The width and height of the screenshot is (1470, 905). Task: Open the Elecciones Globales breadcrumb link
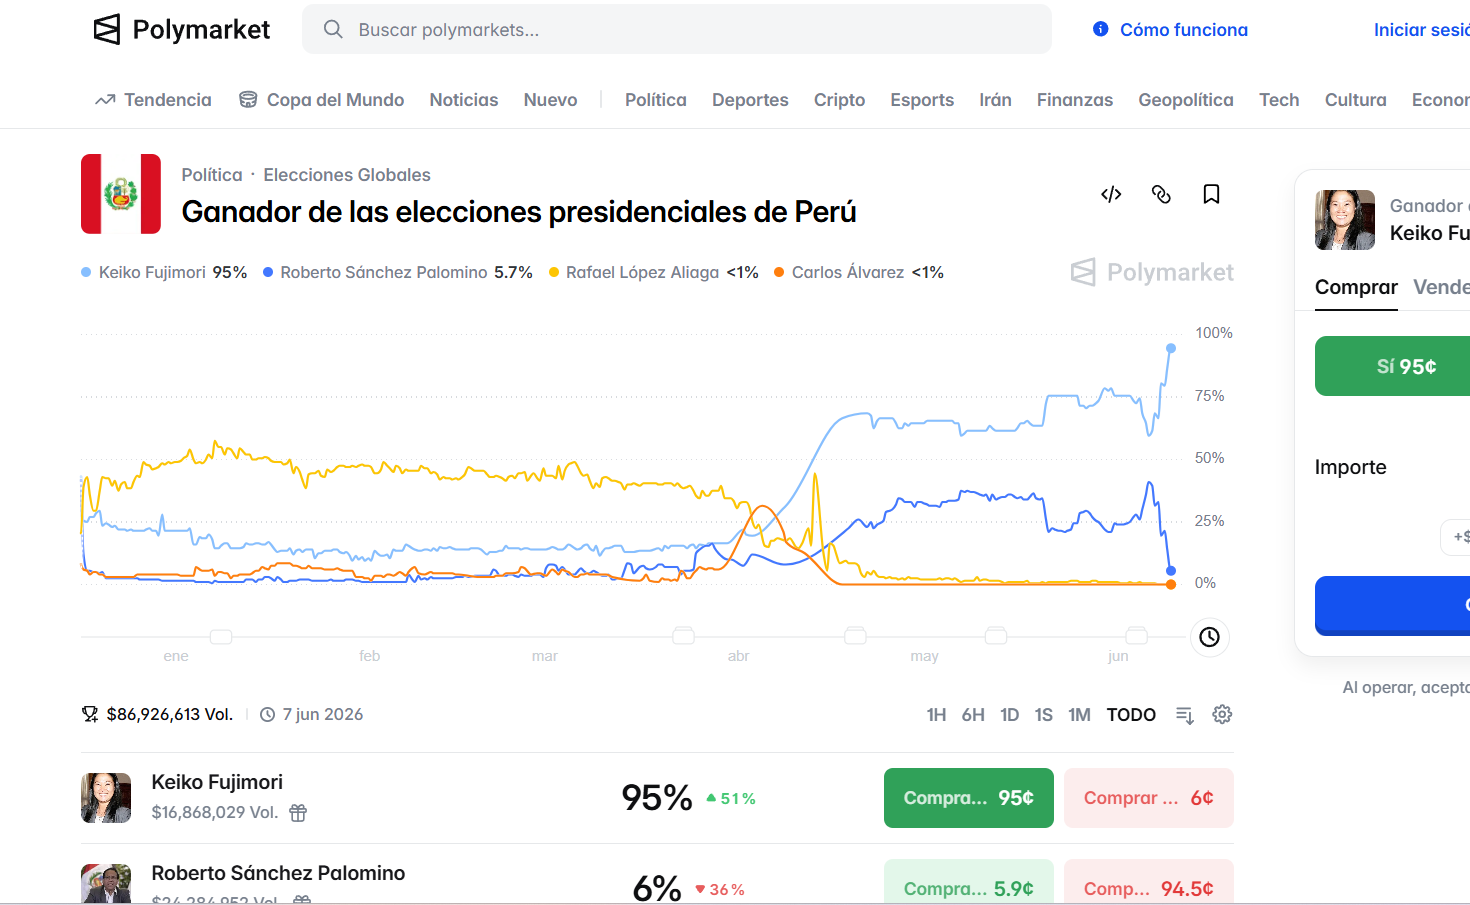pyautogui.click(x=347, y=175)
